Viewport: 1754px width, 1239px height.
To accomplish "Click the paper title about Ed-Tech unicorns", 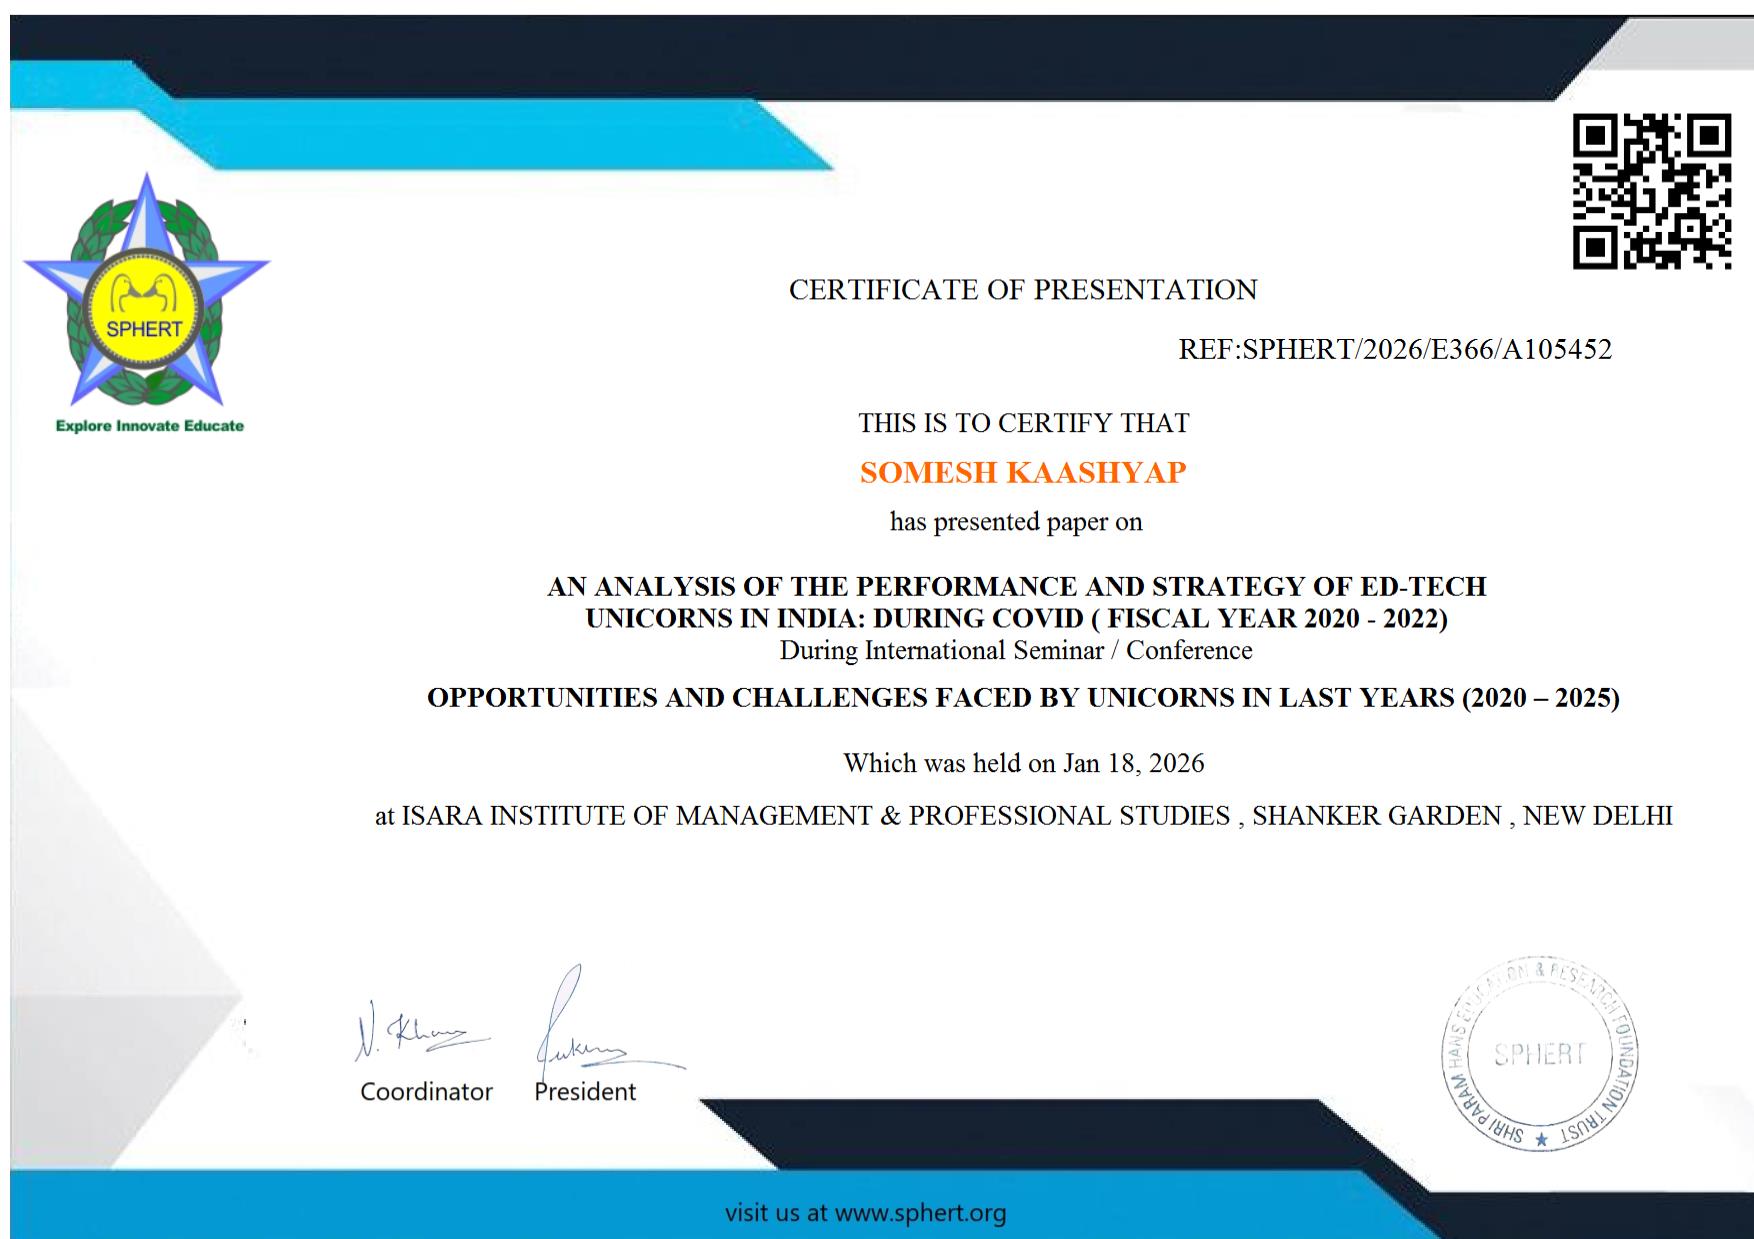I will point(1016,587).
